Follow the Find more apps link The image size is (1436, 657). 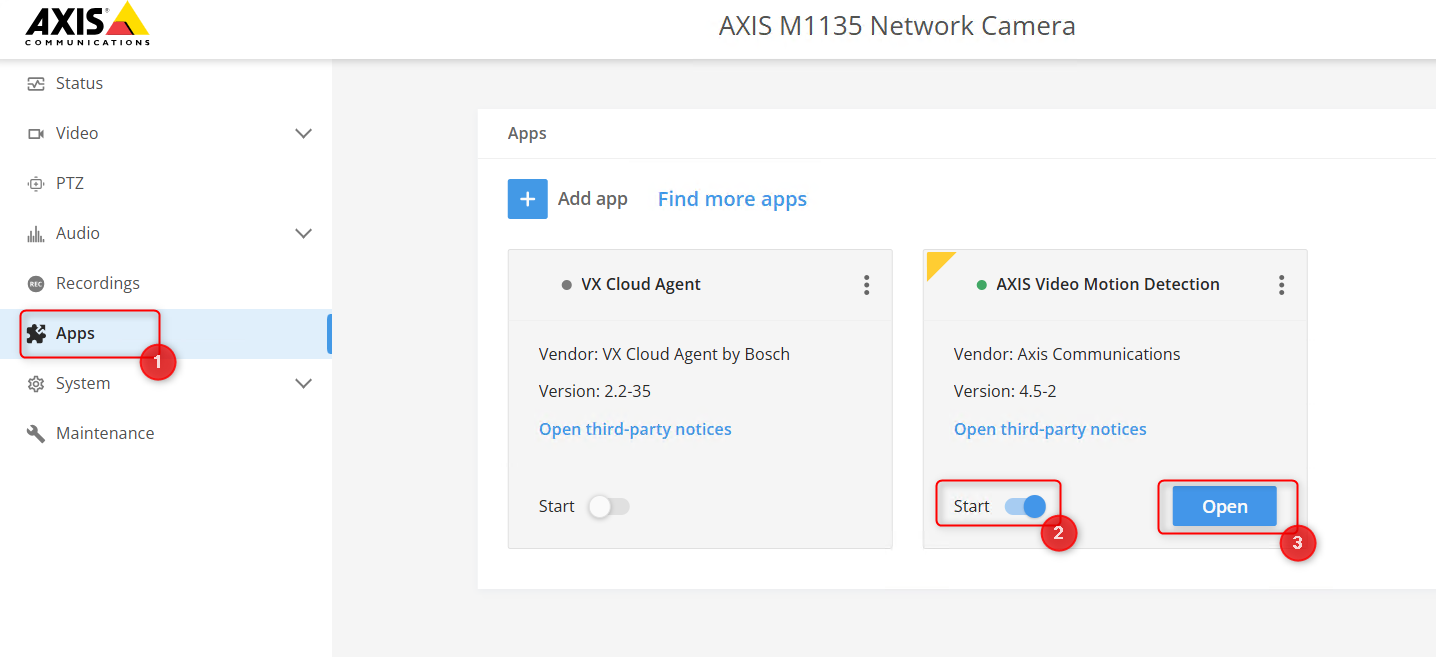pyautogui.click(x=732, y=199)
